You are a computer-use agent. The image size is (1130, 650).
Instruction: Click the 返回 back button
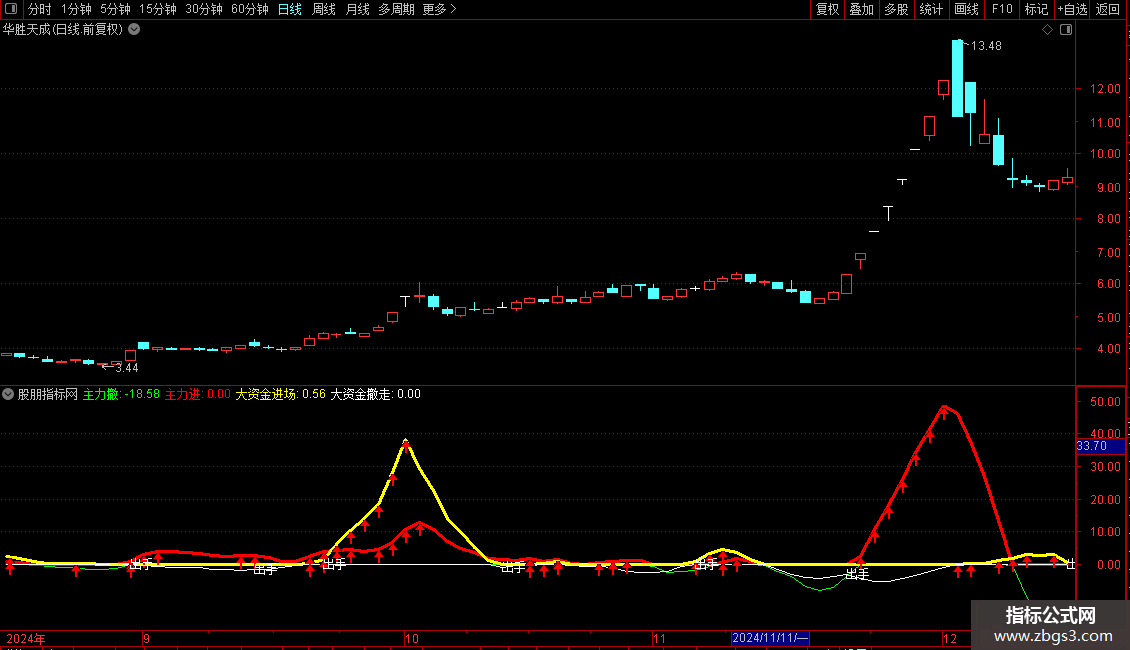1108,9
